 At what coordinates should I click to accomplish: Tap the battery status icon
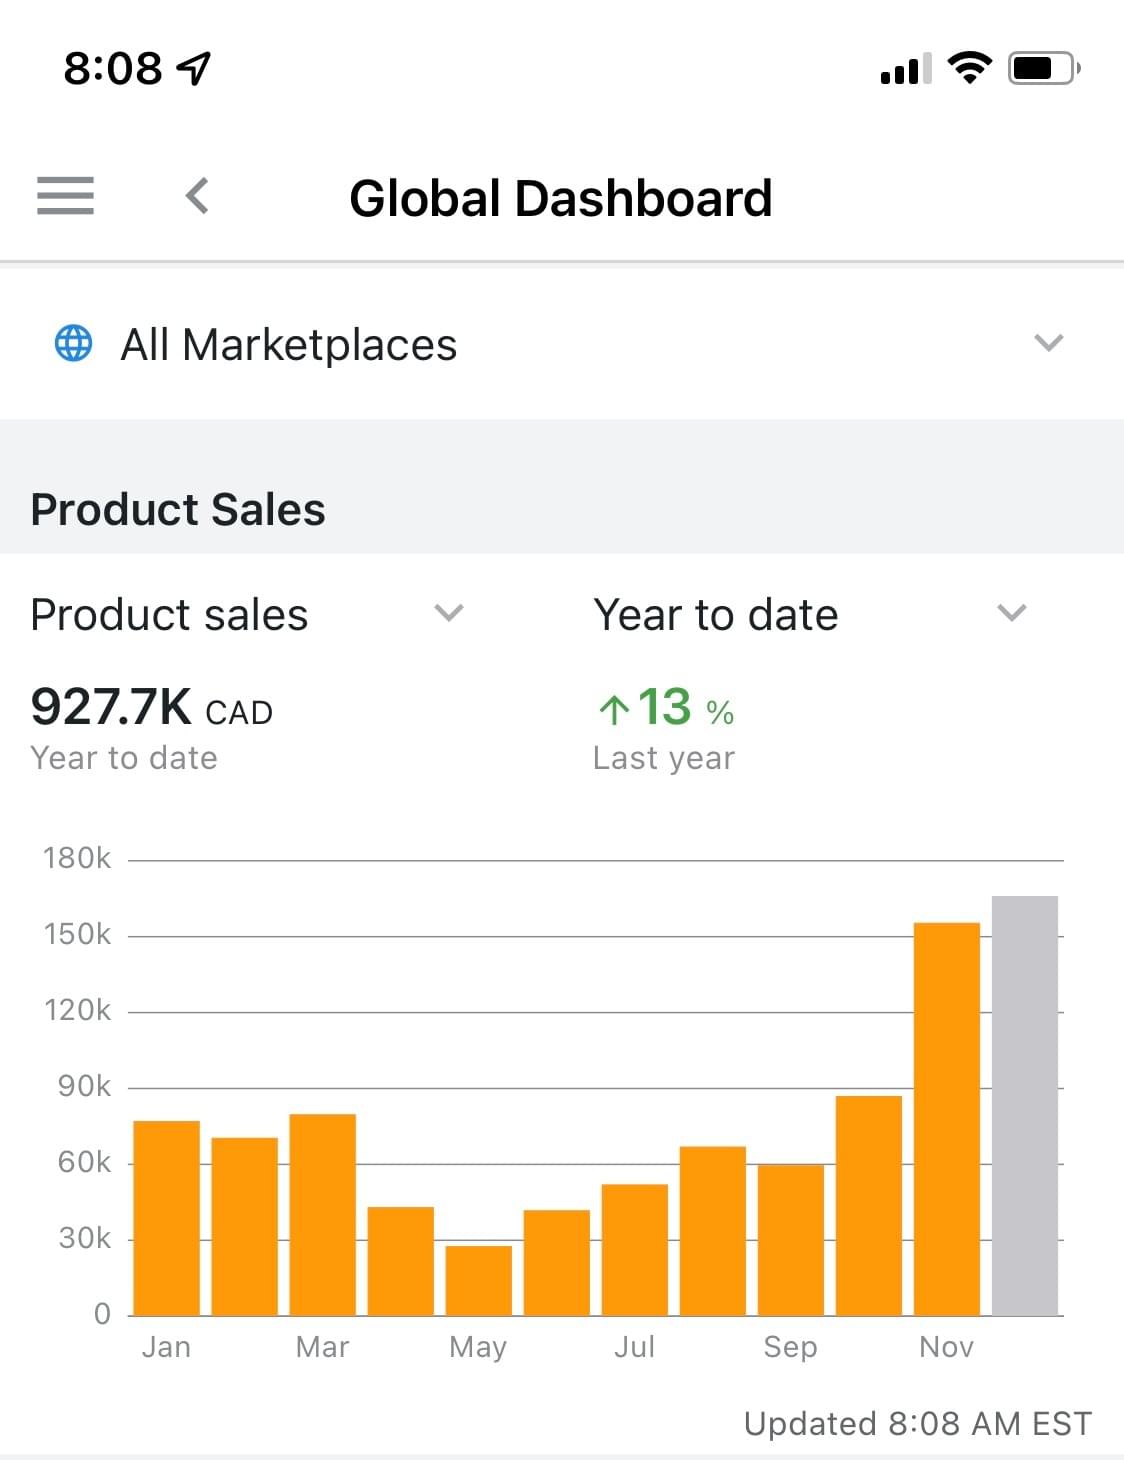tap(1043, 68)
